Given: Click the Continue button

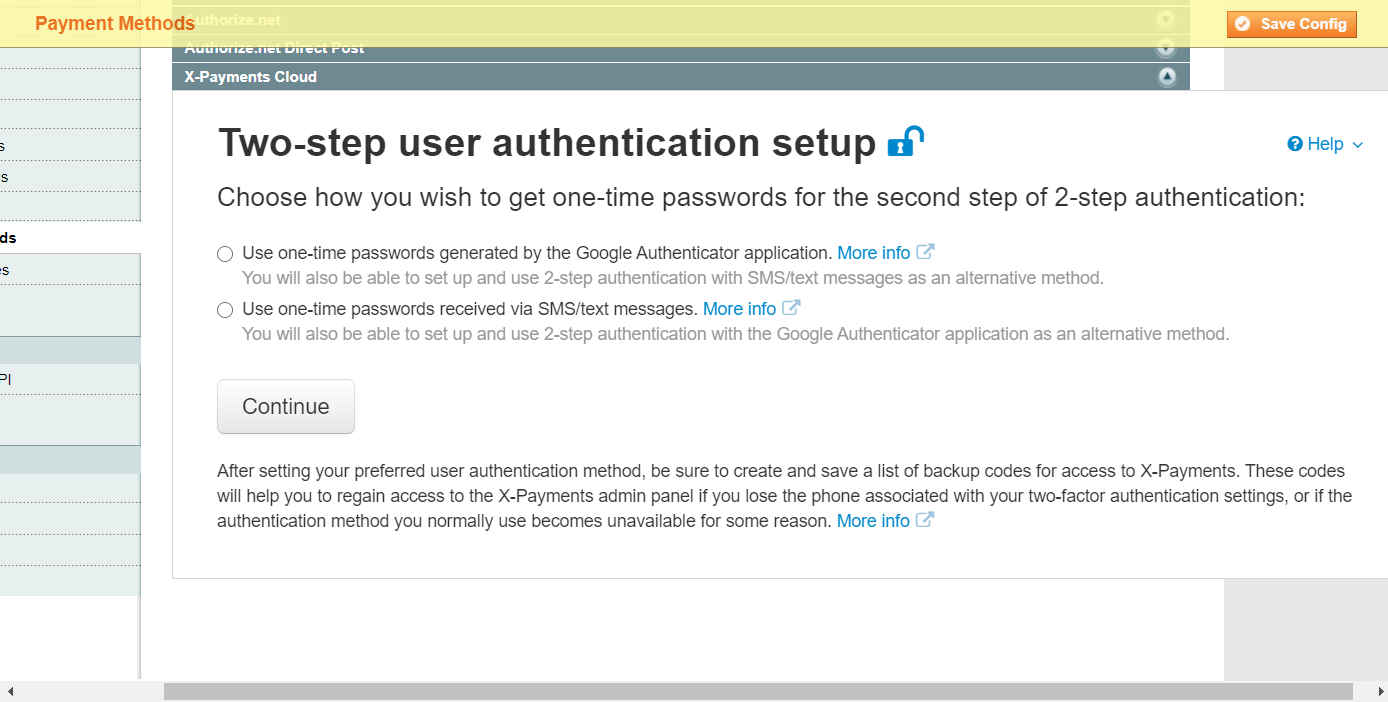Looking at the screenshot, I should pyautogui.click(x=286, y=406).
